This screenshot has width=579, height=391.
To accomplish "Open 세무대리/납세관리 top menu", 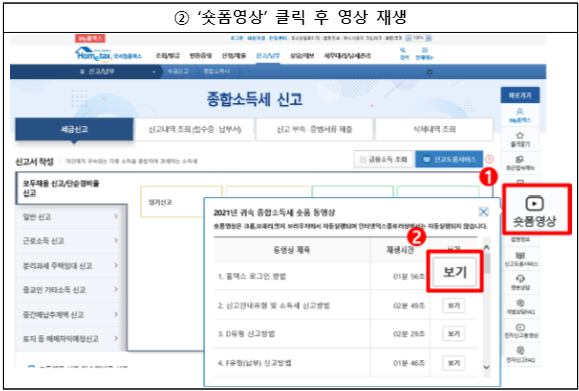I will [x=347, y=56].
